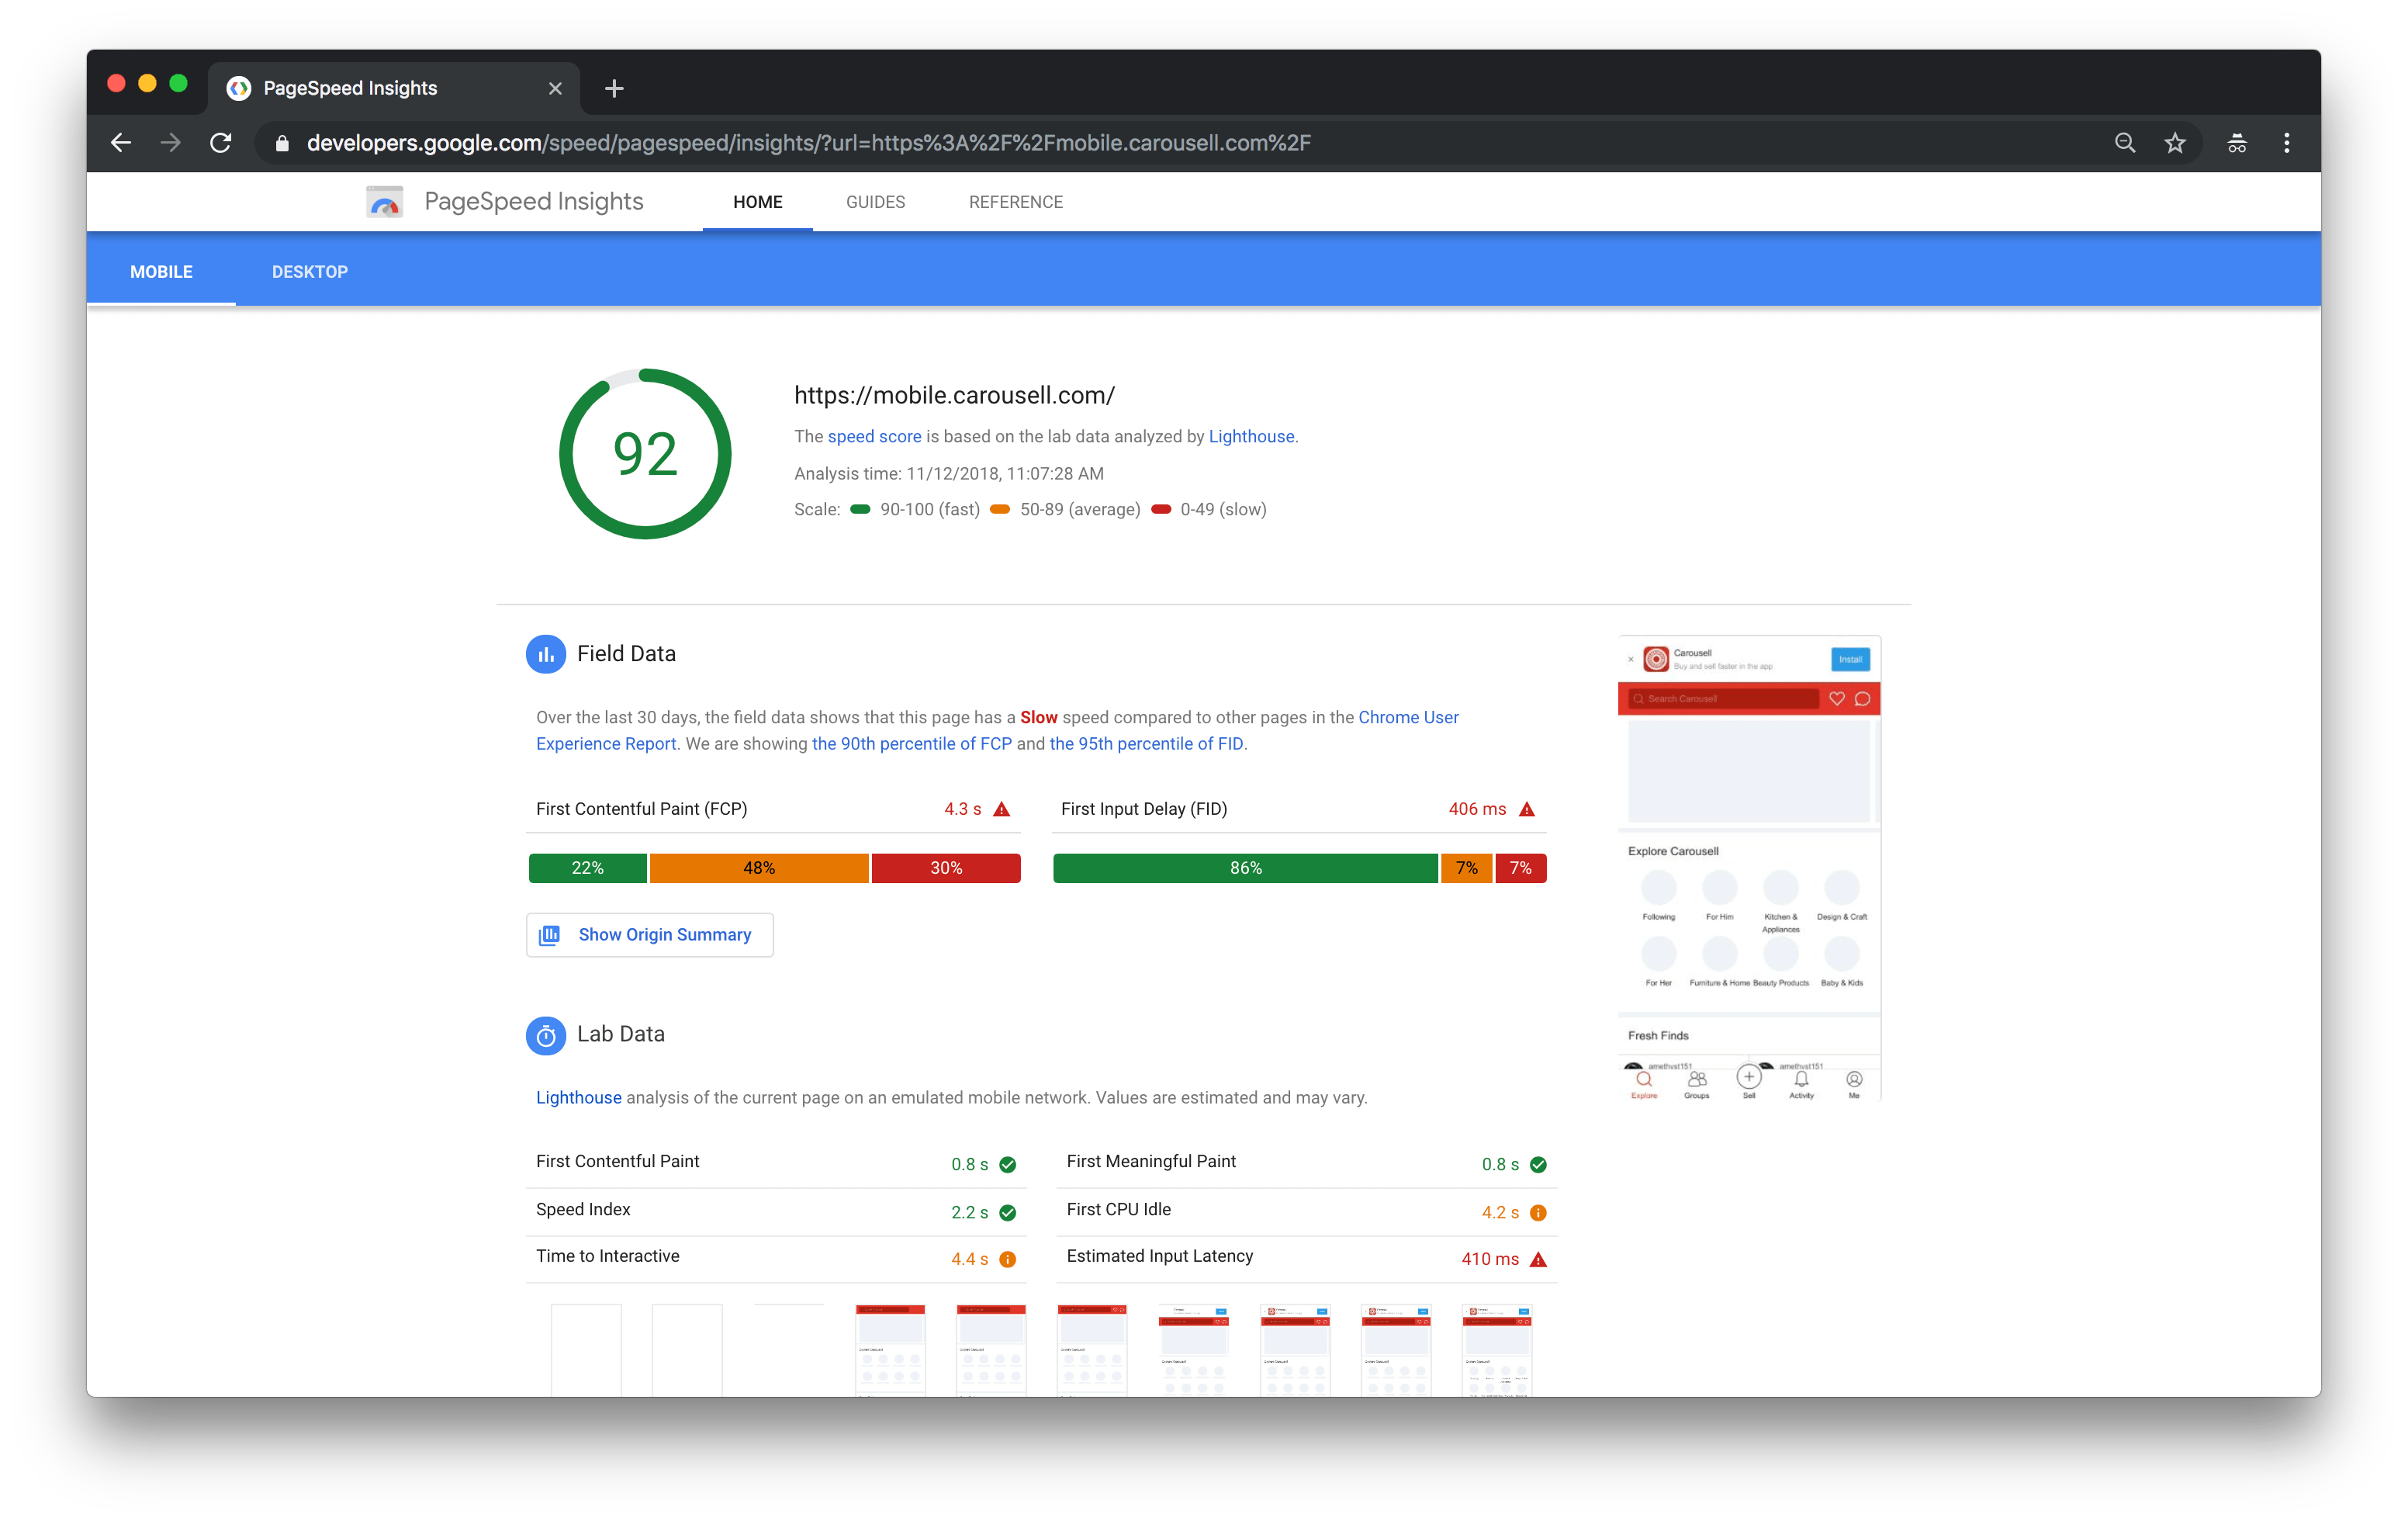Open the Chrome three-dot menu
This screenshot has width=2408, height=1521.
coord(2287,143)
